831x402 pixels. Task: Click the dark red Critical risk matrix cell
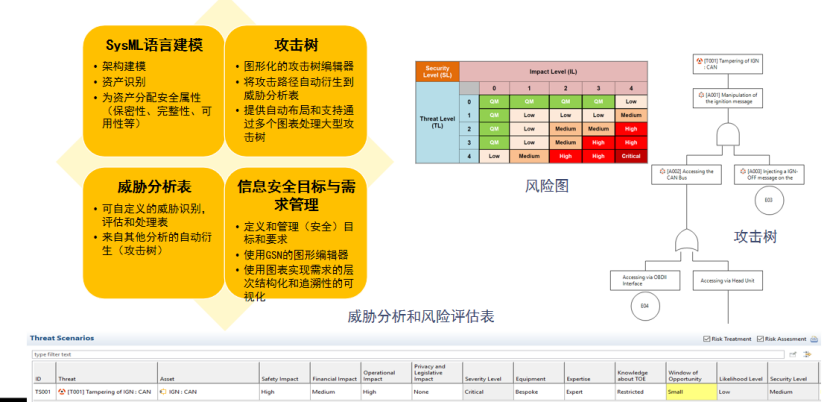pos(630,156)
